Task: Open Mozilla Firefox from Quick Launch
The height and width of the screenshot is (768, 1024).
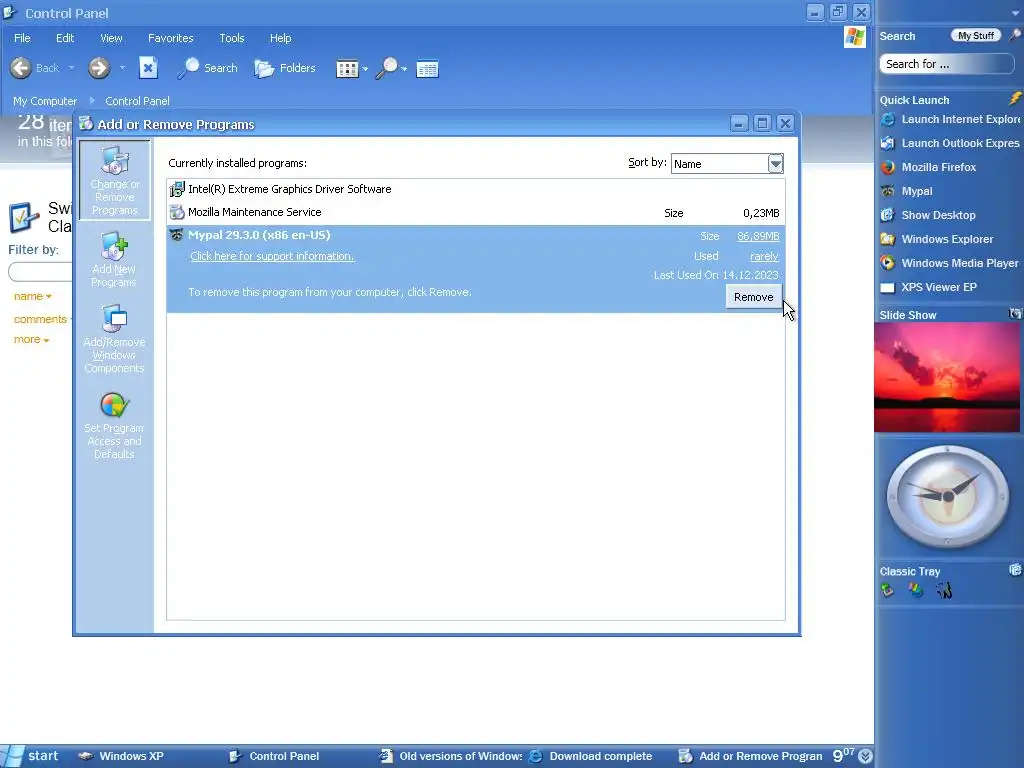Action: (x=929, y=167)
